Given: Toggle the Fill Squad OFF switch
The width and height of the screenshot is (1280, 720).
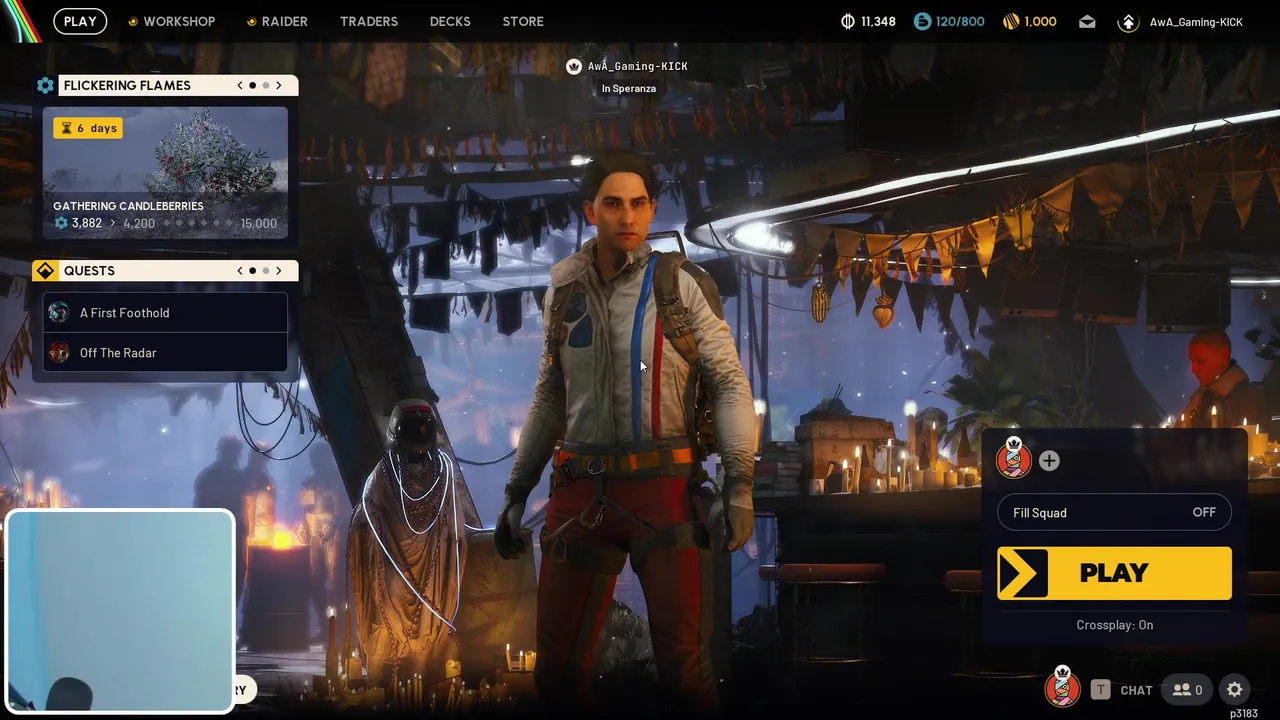Looking at the screenshot, I should point(1114,513).
